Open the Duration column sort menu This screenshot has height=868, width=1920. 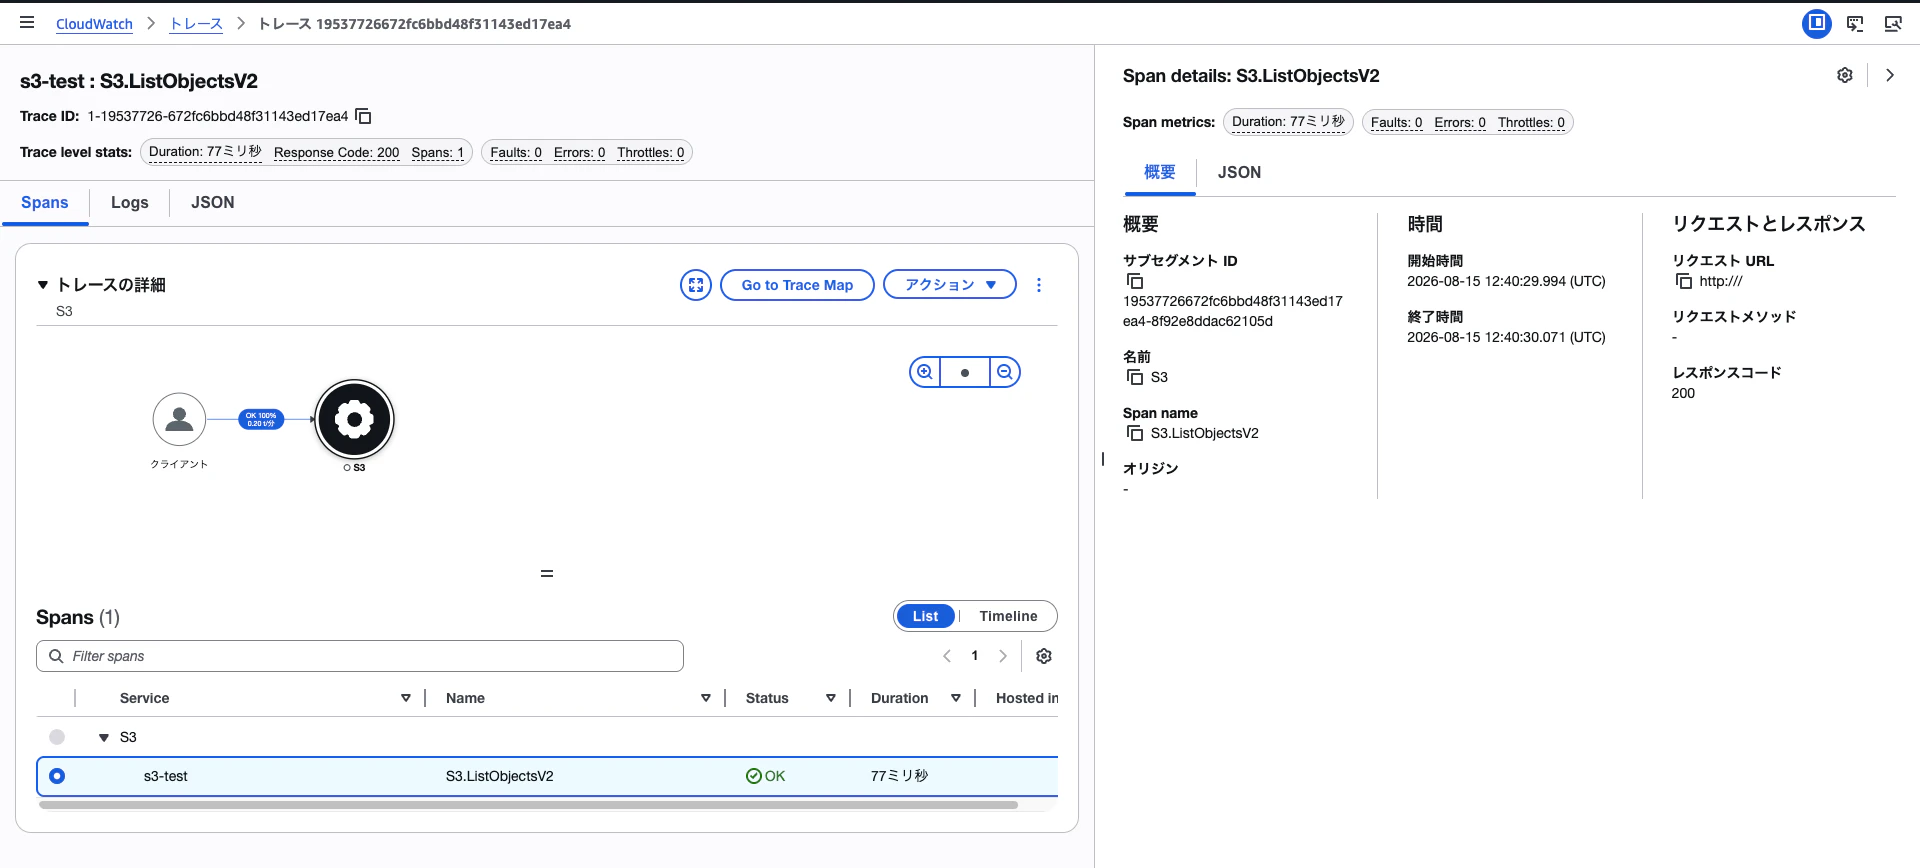click(x=956, y=698)
